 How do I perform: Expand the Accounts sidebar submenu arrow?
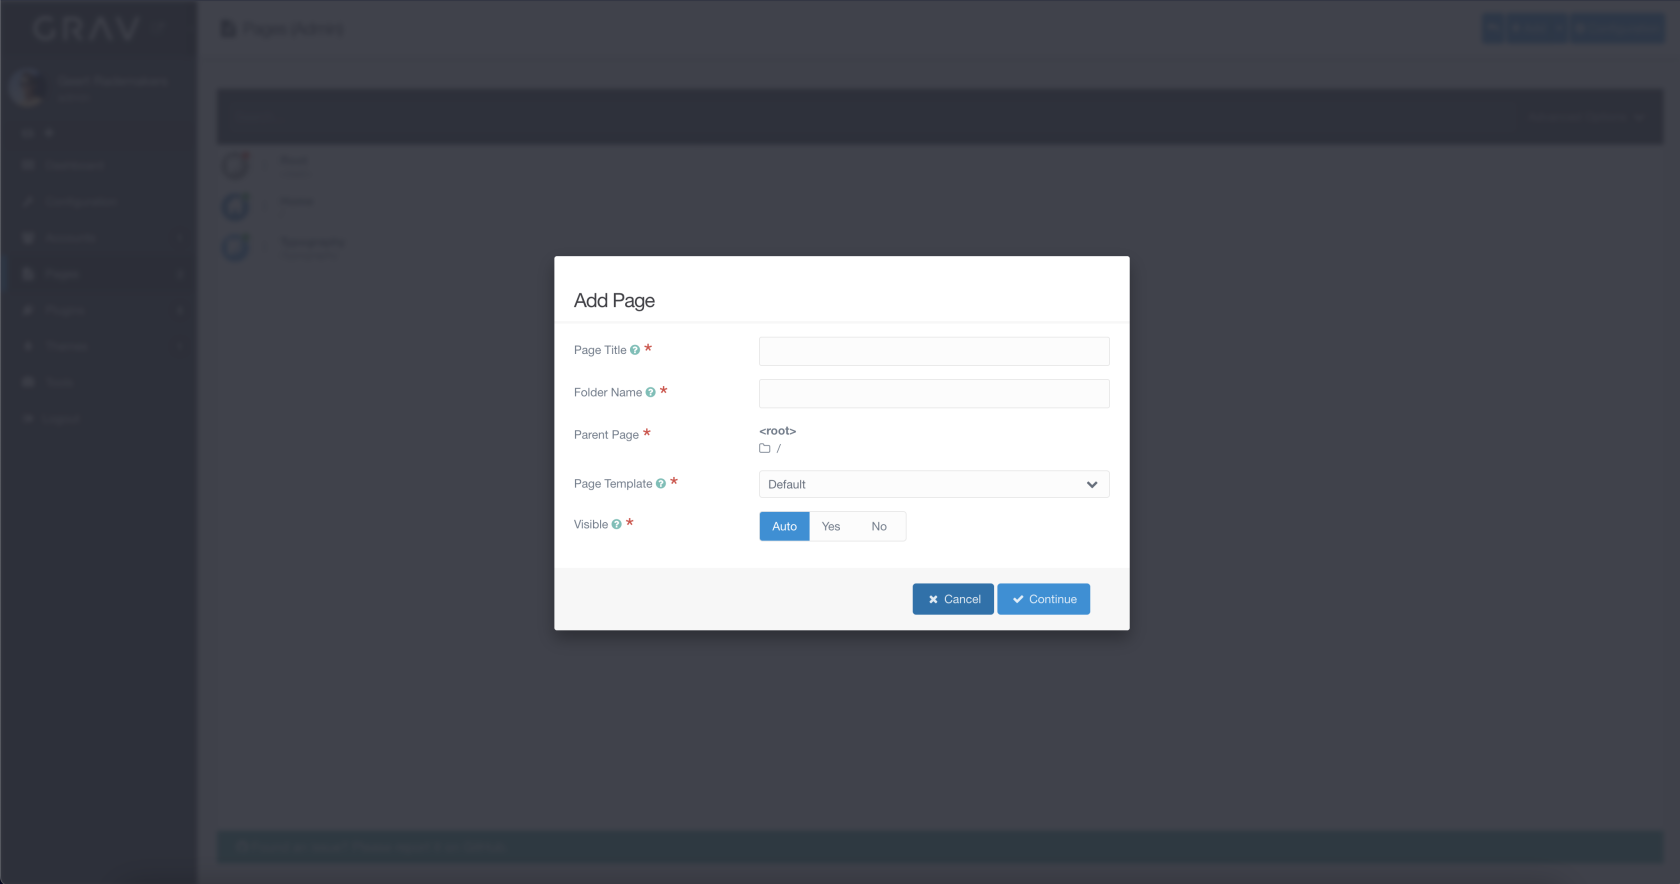pyautogui.click(x=180, y=238)
